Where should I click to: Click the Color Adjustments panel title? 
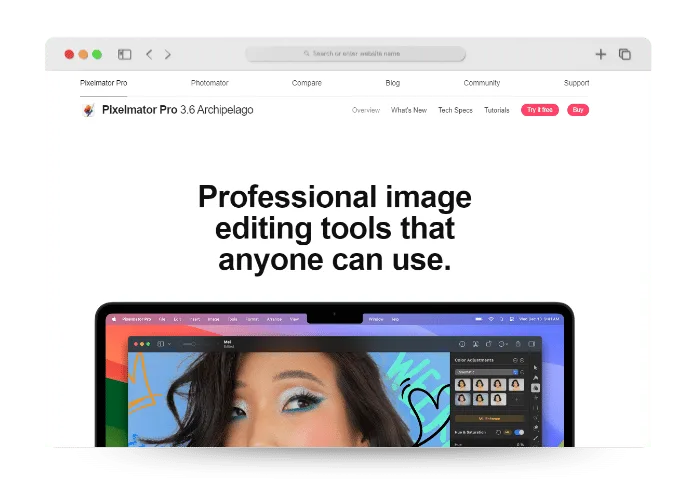474,360
